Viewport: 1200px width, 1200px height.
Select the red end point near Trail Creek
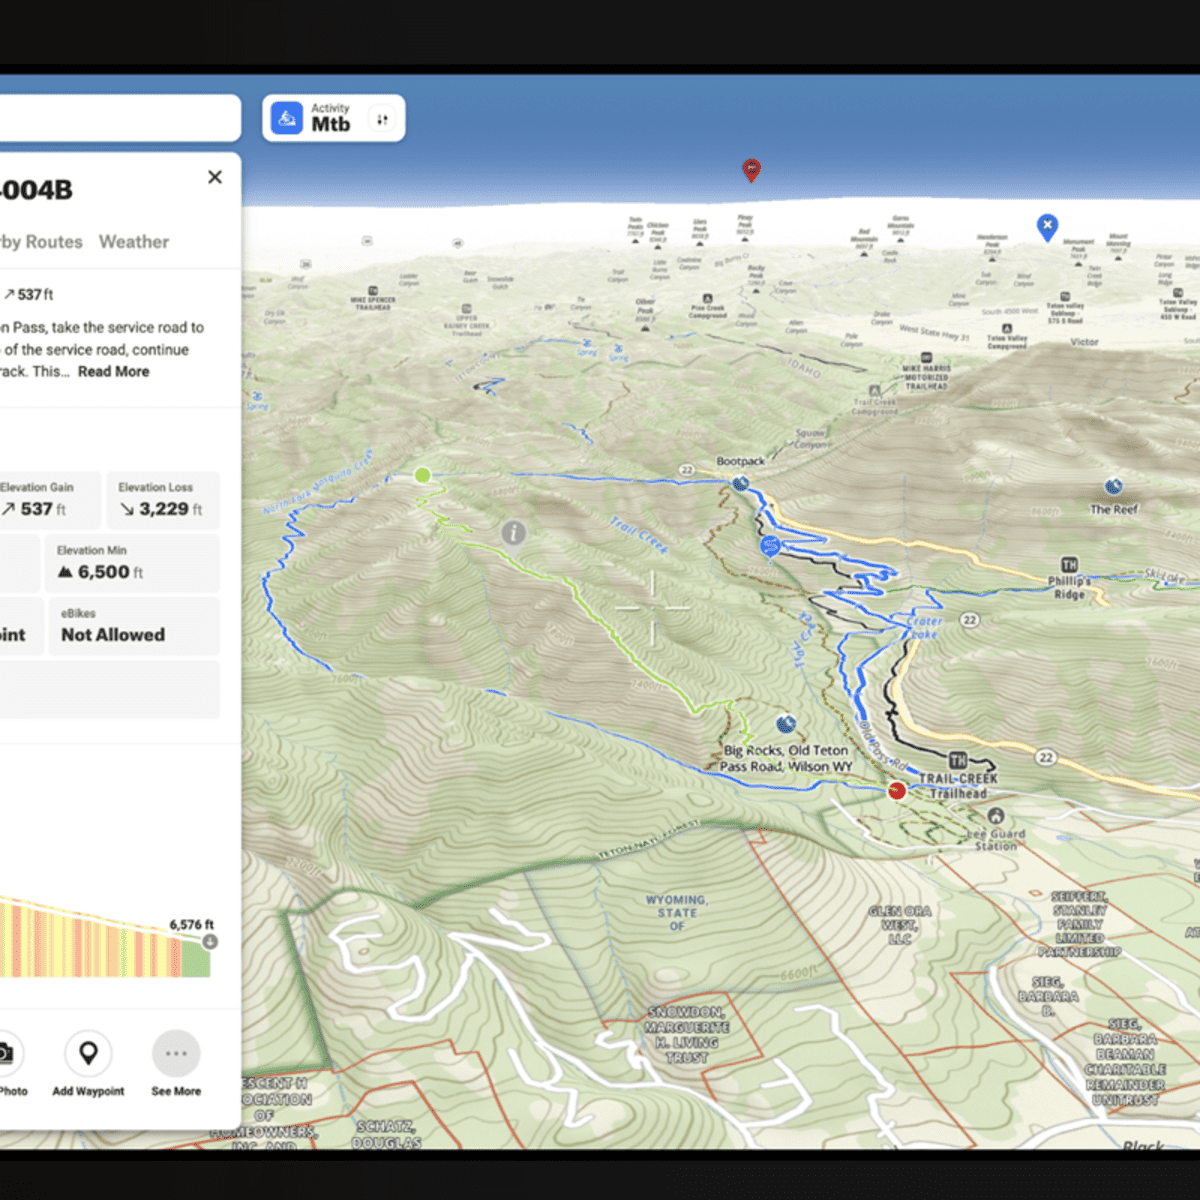pos(897,791)
